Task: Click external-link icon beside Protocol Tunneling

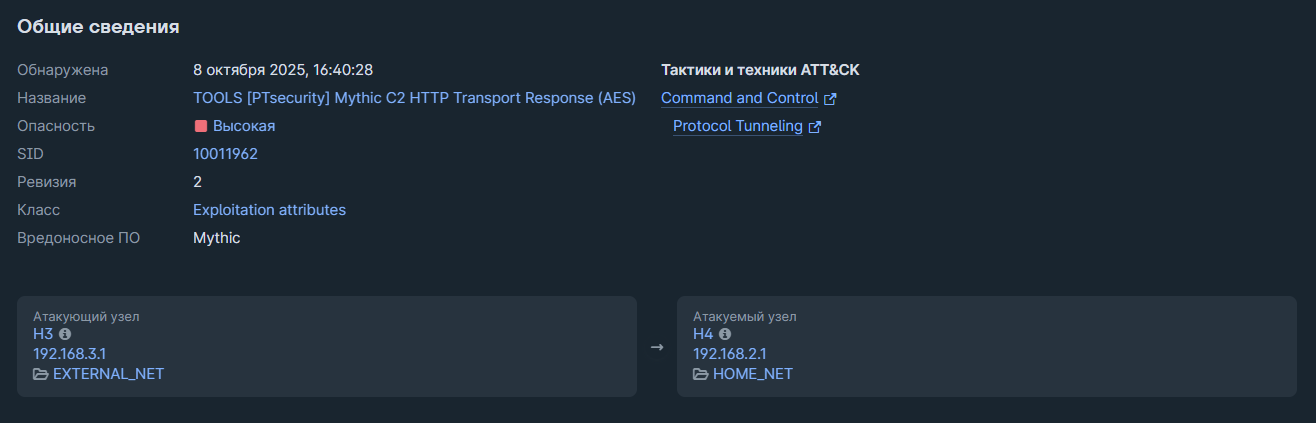Action: (815, 127)
